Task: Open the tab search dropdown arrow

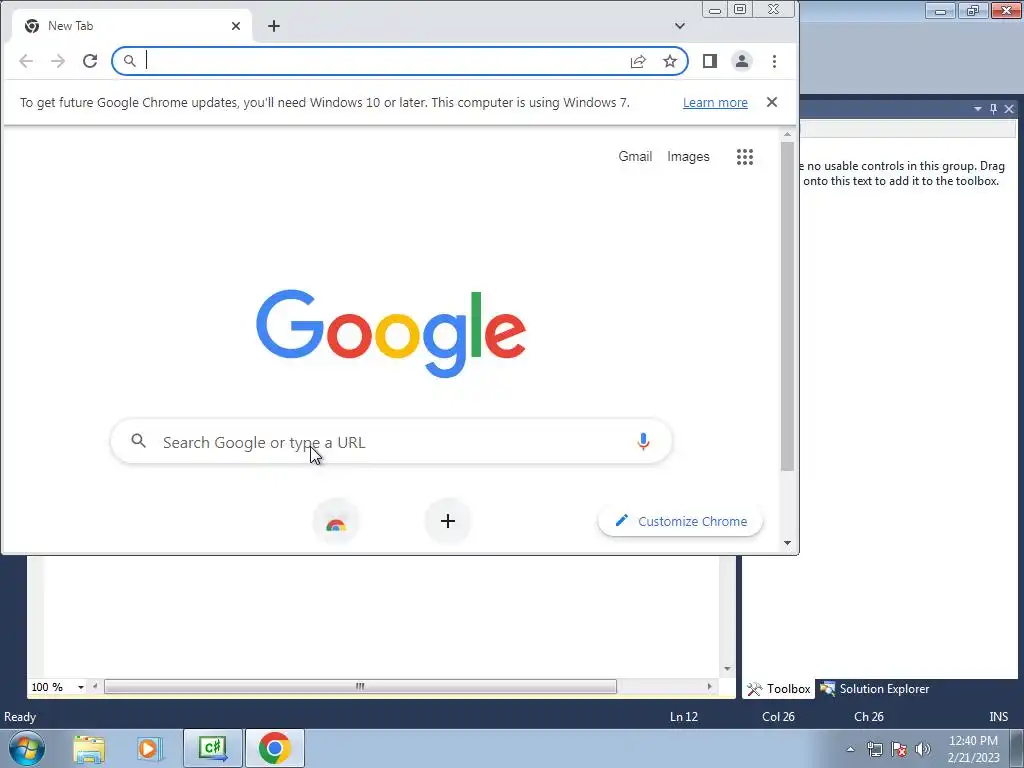Action: 680,26
